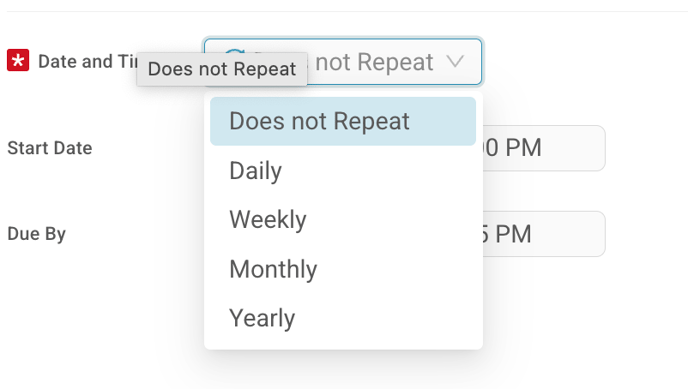The height and width of the screenshot is (389, 688).
Task: Select the highlighted Does not Repeat option
Action: coord(343,121)
